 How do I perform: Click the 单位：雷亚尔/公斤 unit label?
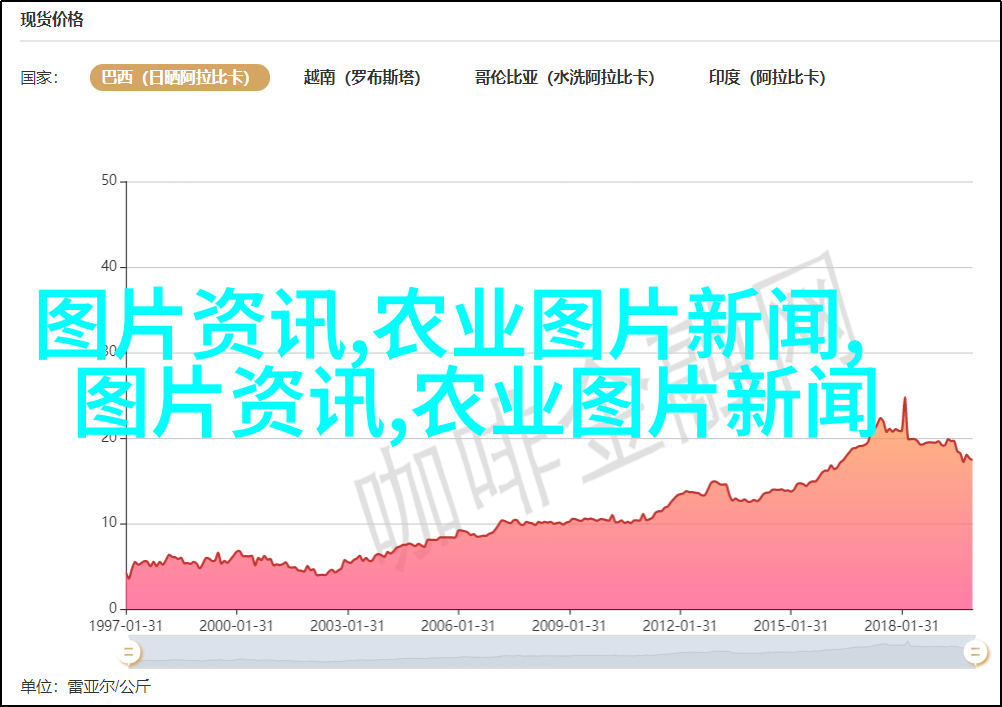(x=86, y=687)
